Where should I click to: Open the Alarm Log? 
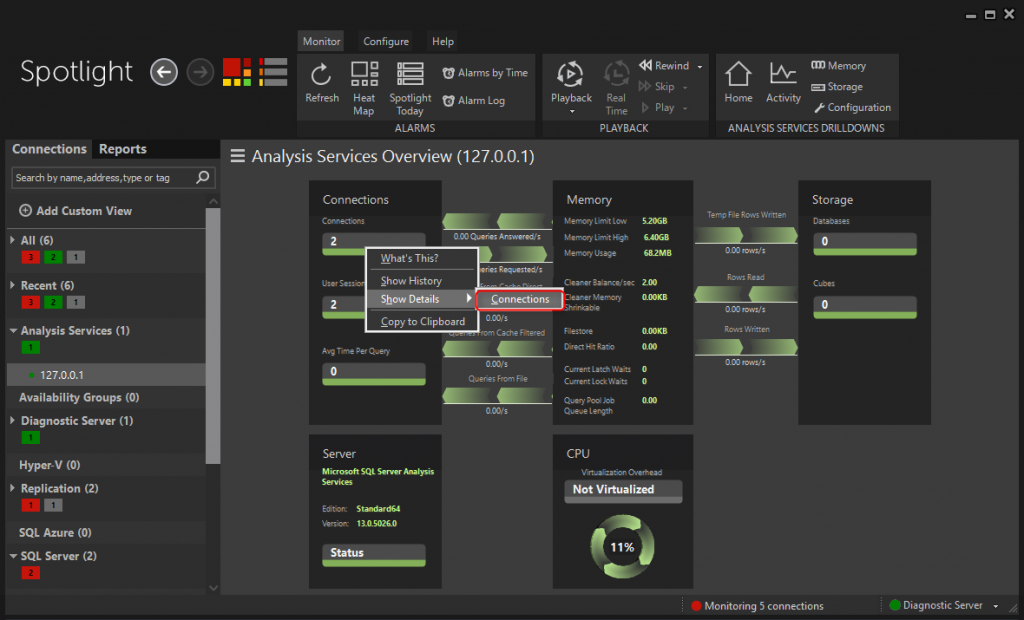pos(474,101)
